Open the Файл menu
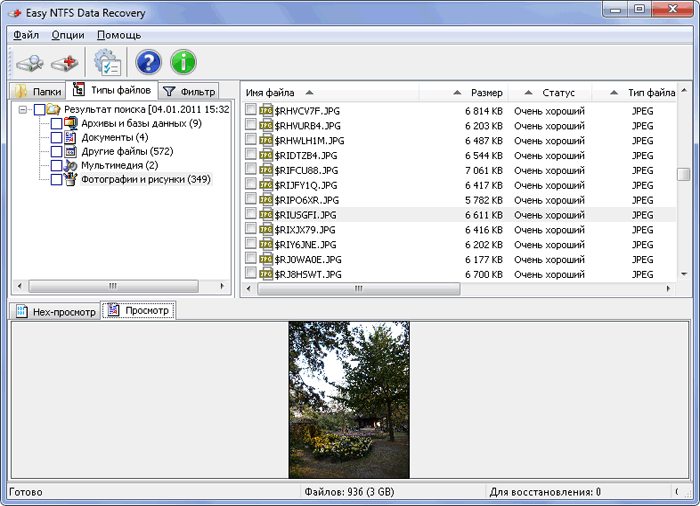Viewport: 700px width, 506px height. tap(26, 34)
